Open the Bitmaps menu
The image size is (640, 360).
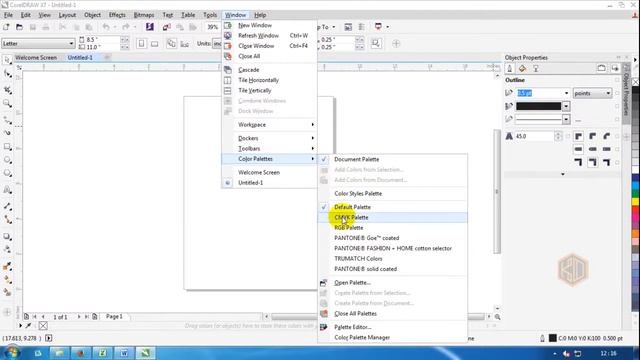click(x=144, y=15)
